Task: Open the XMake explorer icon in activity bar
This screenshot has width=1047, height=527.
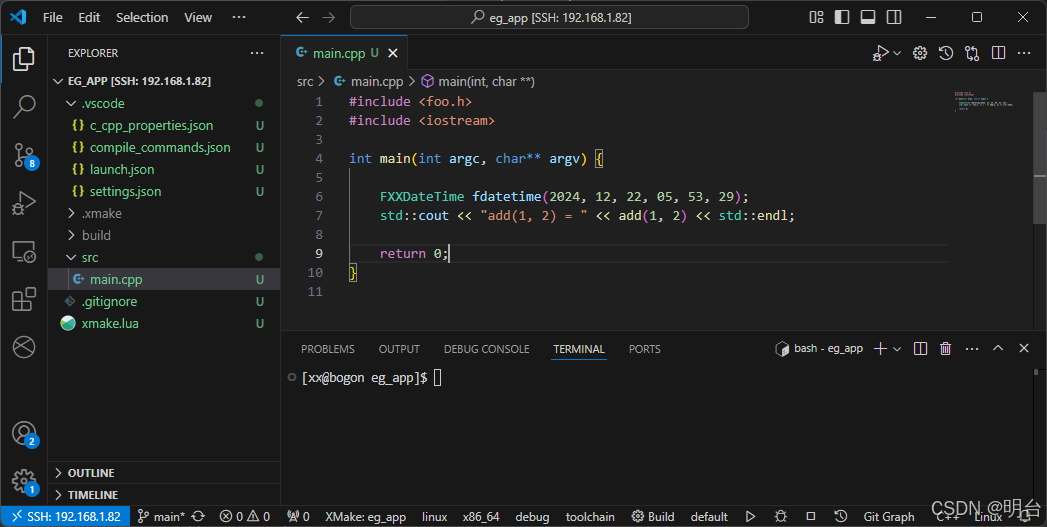Action: 23,347
